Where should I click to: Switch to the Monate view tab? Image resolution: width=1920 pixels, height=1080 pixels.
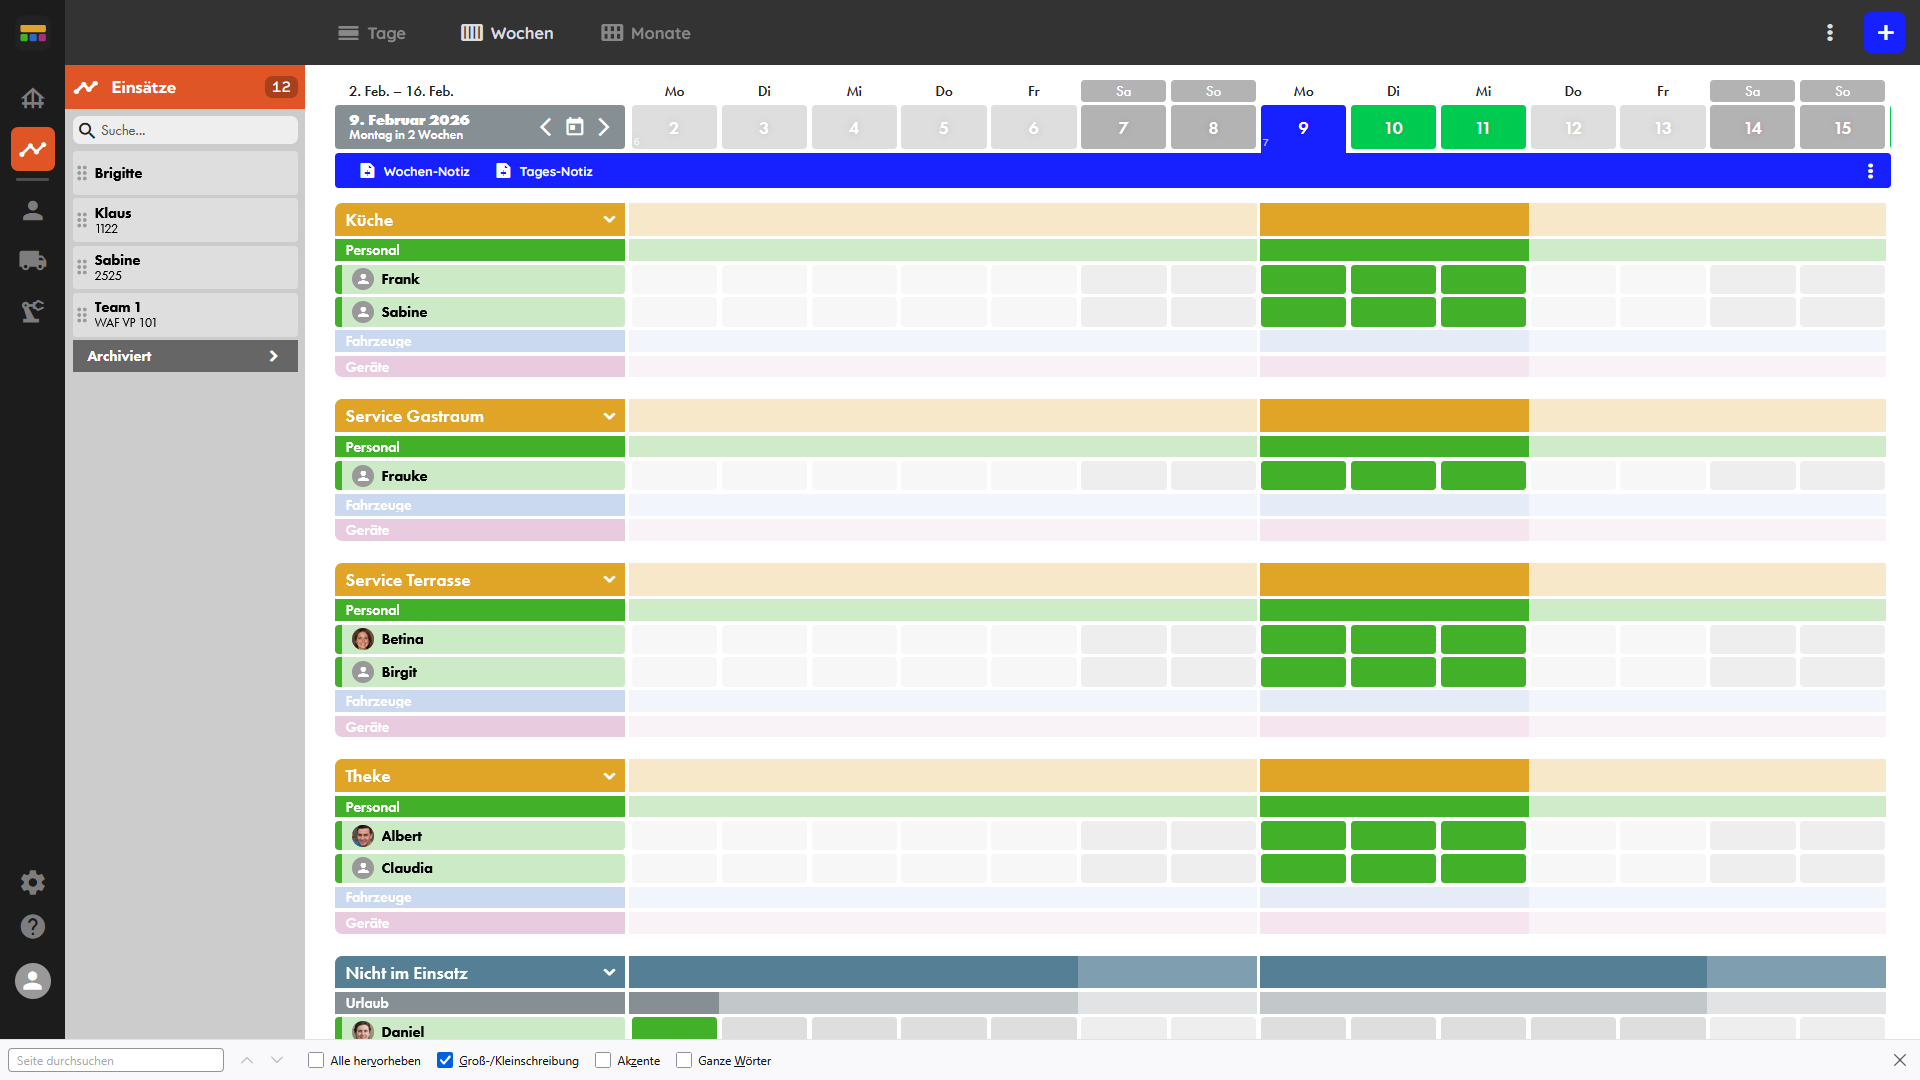(x=646, y=33)
